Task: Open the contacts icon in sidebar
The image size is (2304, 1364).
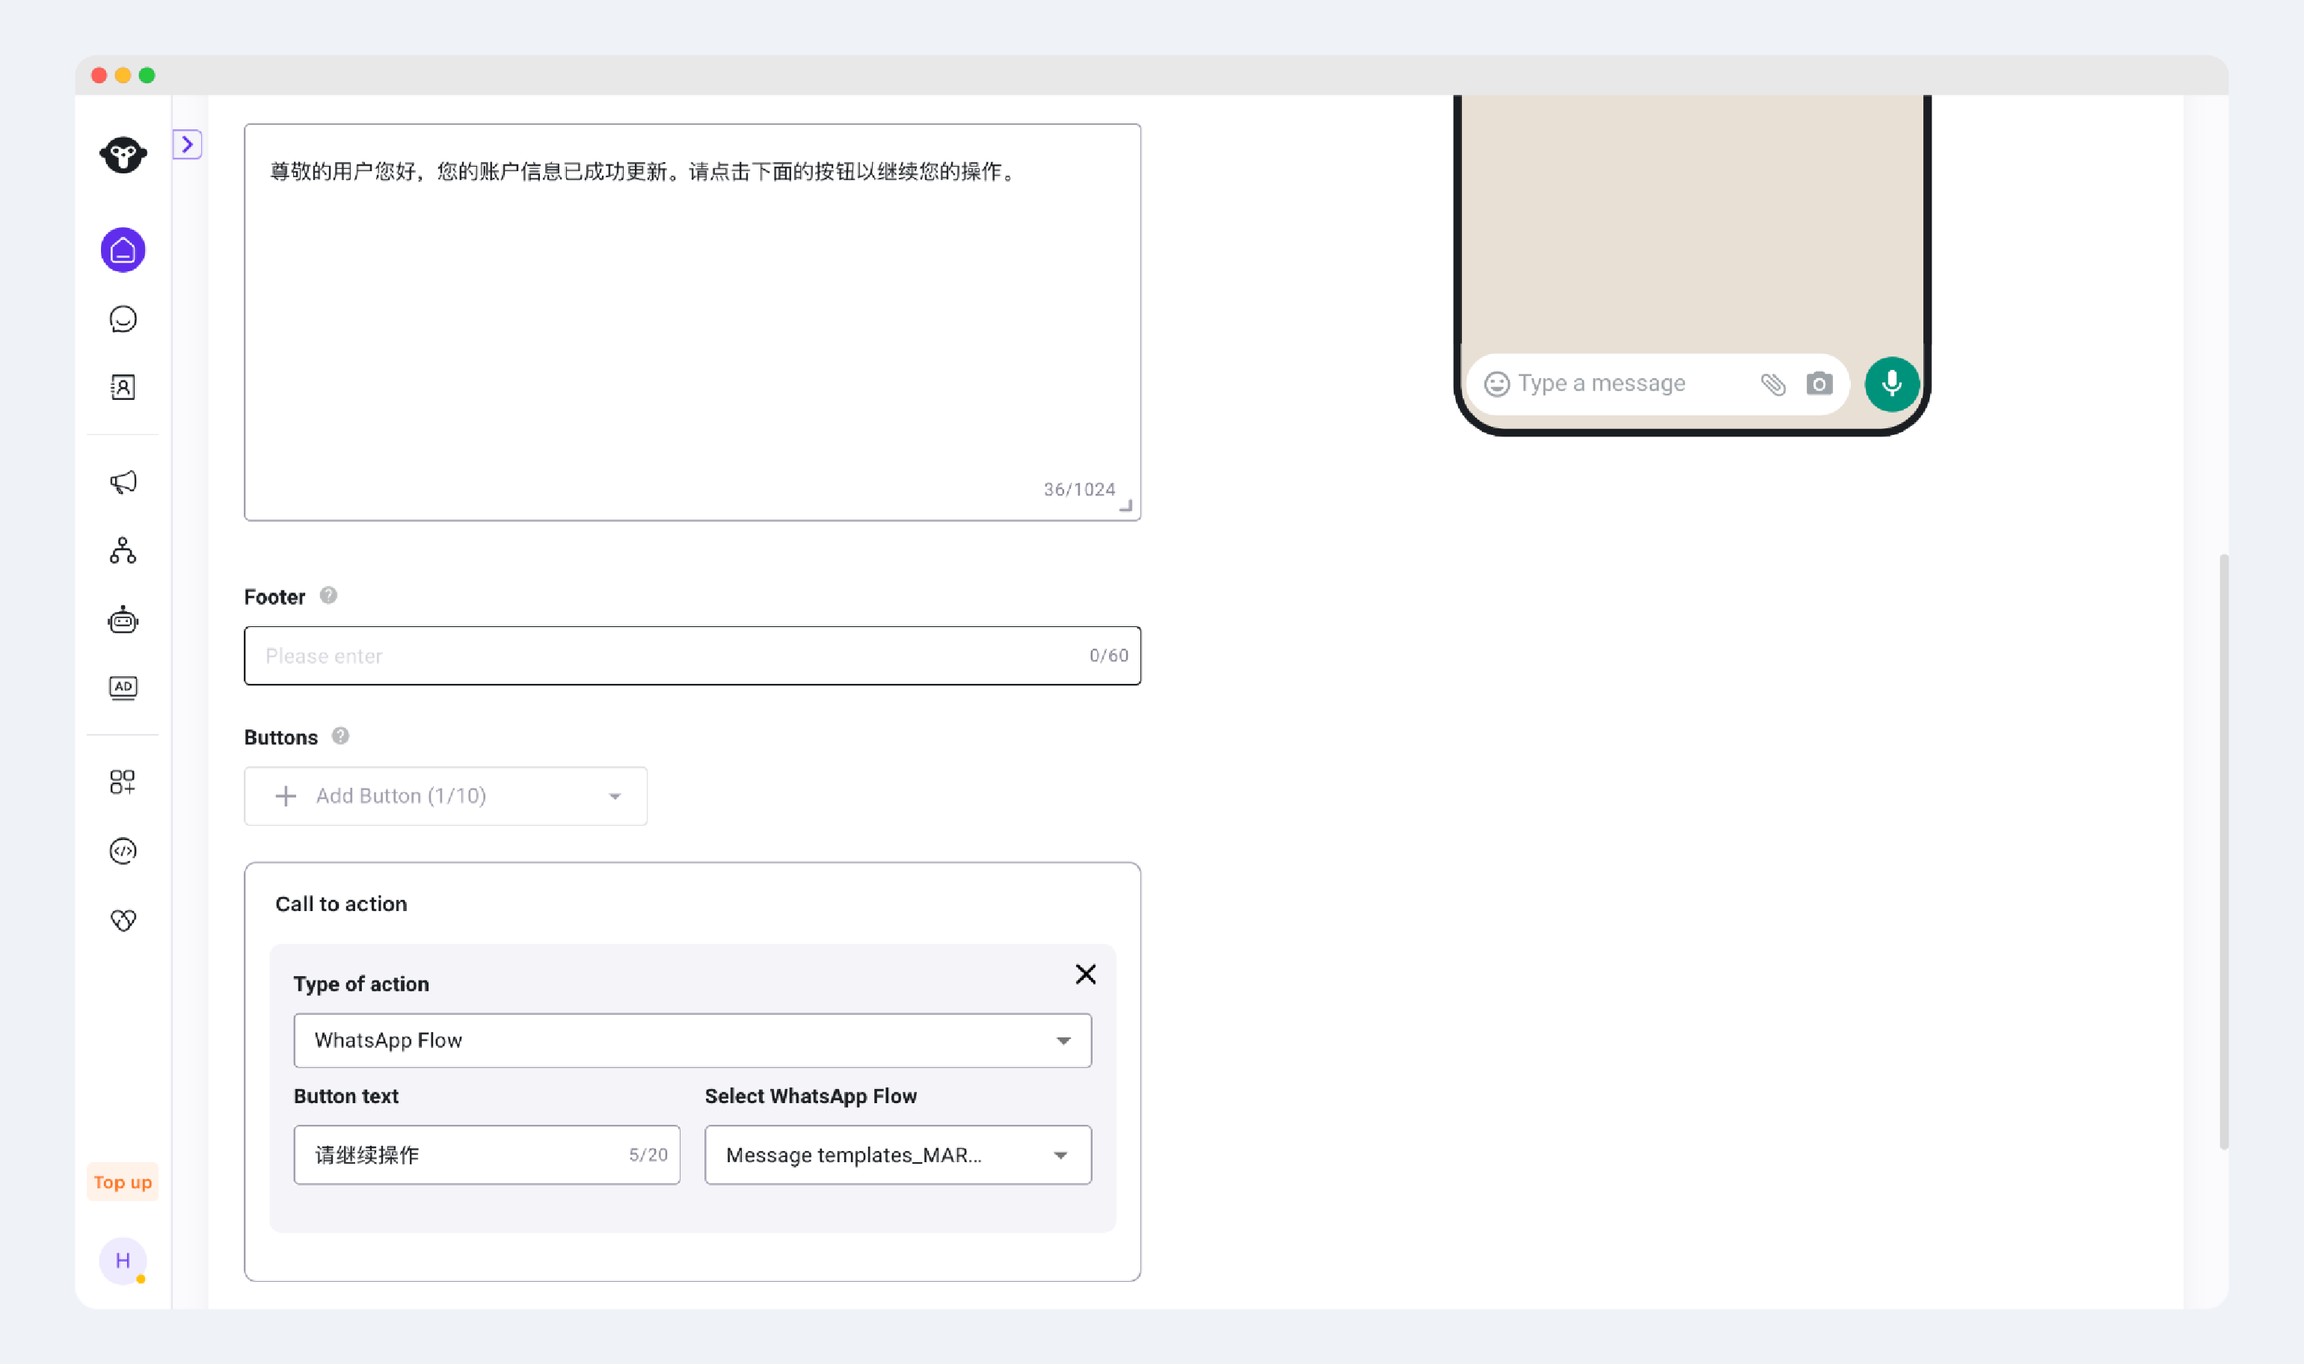Action: (123, 387)
